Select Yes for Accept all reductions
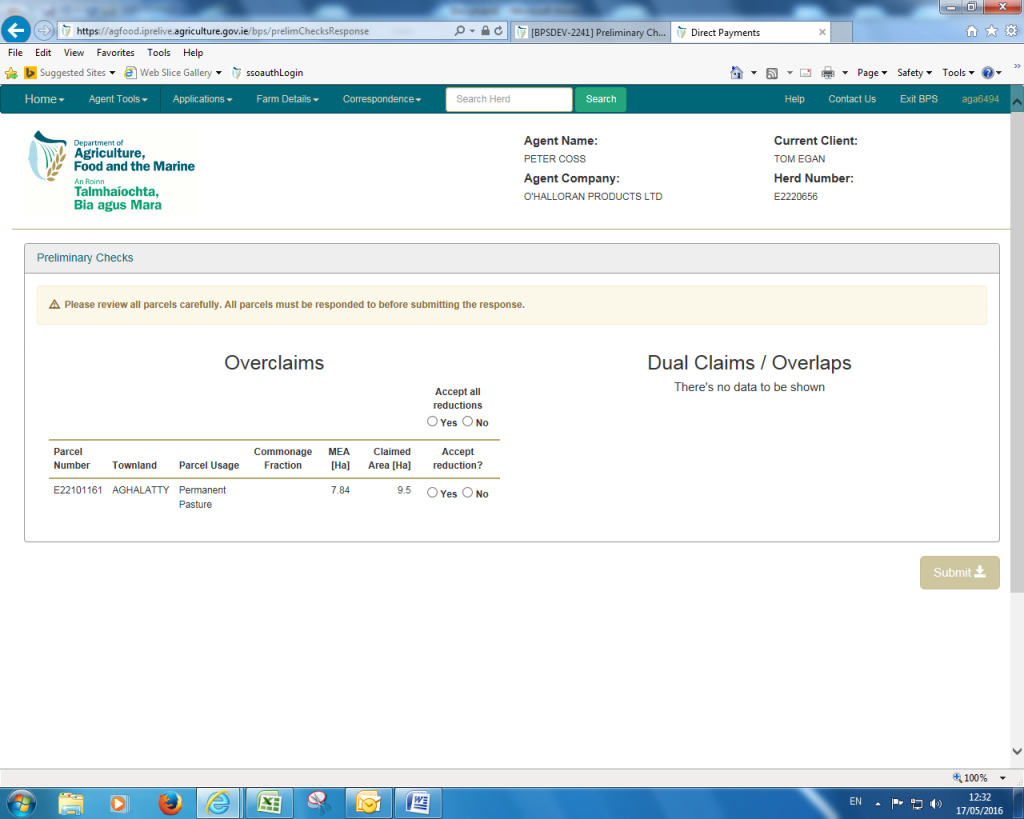Image resolution: width=1024 pixels, height=819 pixels. coord(432,422)
